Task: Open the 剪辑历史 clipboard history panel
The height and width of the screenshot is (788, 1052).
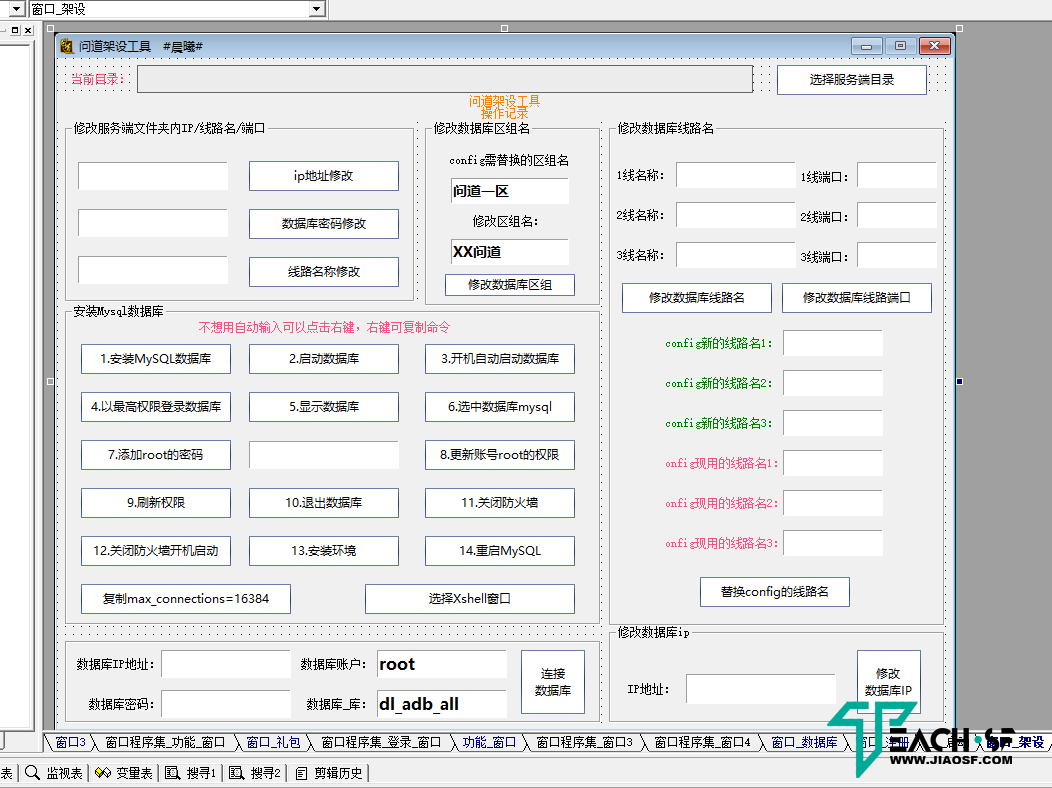Action: click(329, 773)
